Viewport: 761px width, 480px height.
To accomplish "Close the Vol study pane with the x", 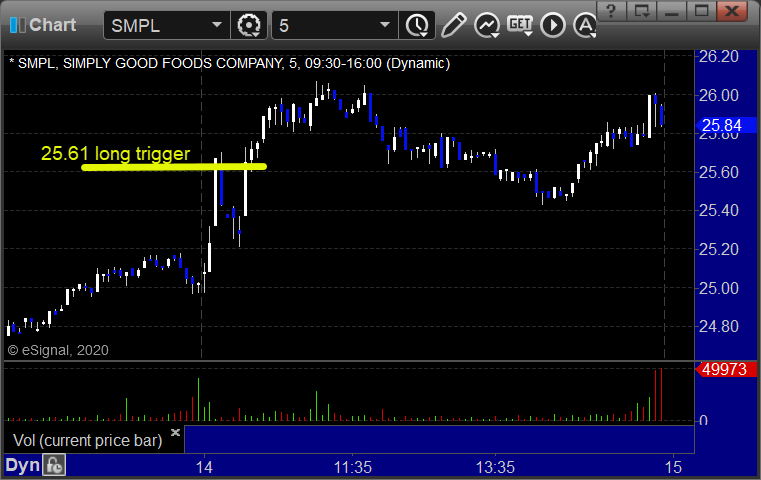I will pyautogui.click(x=175, y=432).
